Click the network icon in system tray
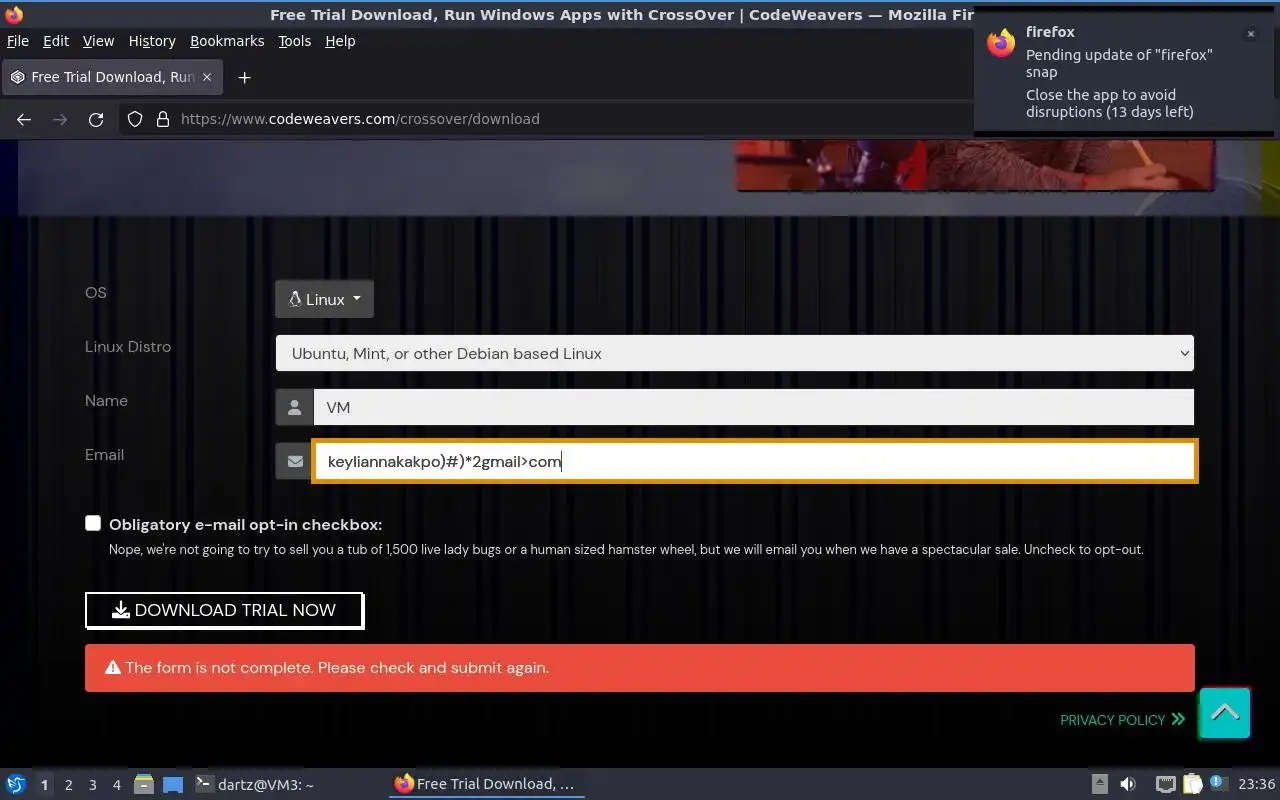This screenshot has height=800, width=1280. (1165, 785)
